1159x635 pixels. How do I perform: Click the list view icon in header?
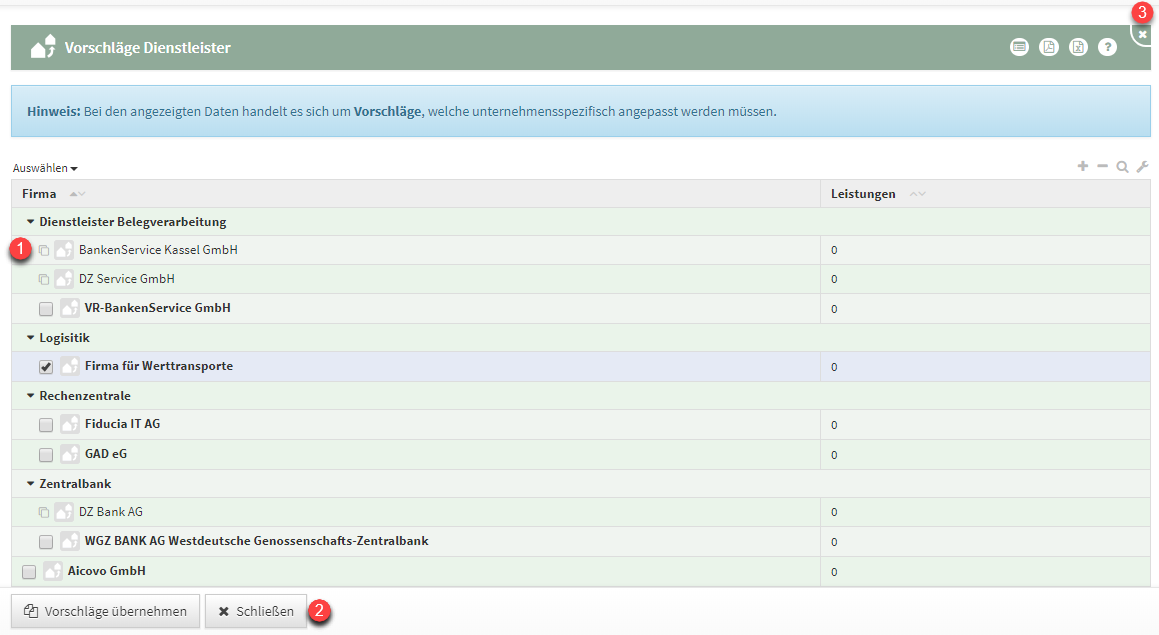1019,47
